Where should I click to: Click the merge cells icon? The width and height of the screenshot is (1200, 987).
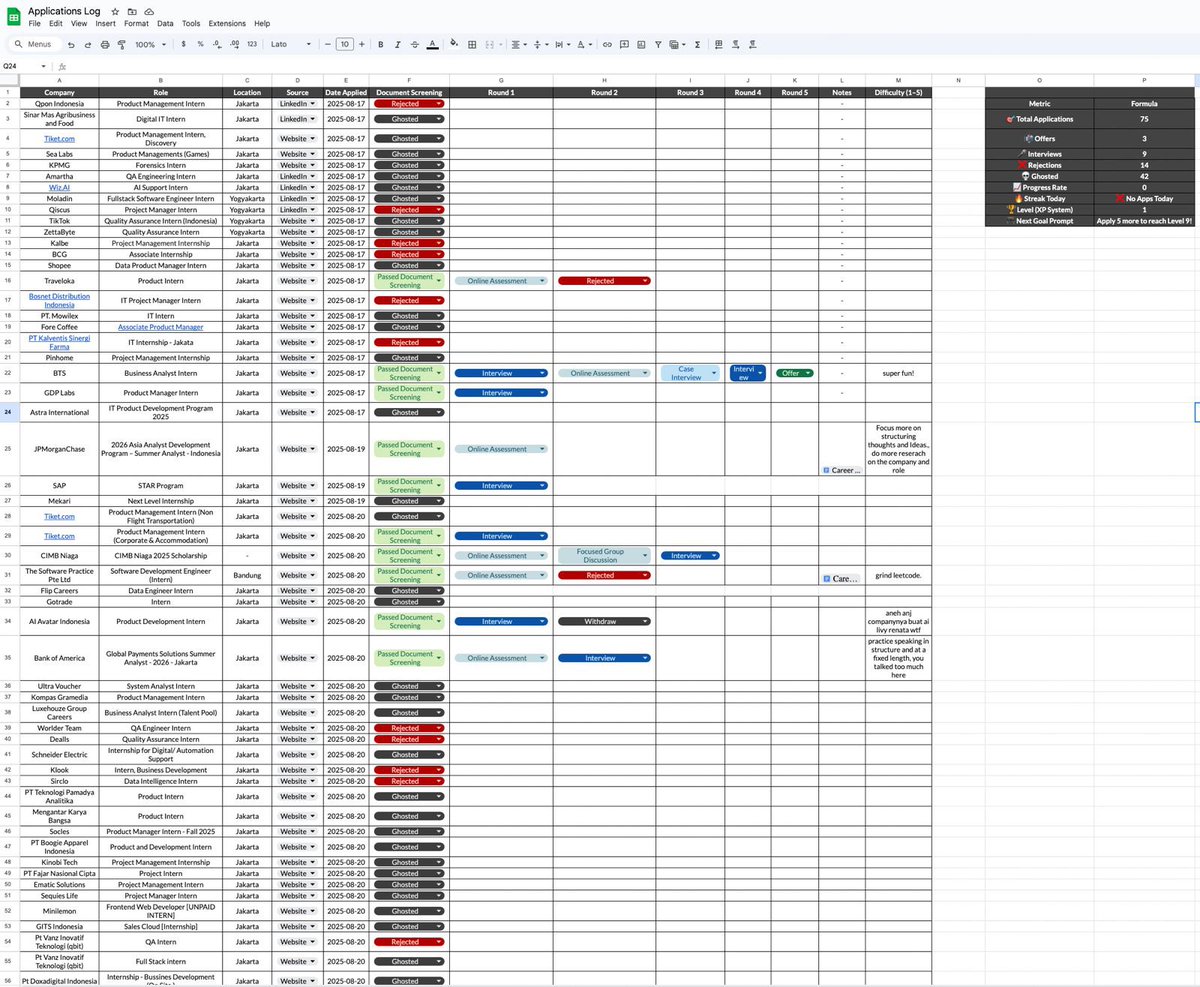click(x=490, y=45)
